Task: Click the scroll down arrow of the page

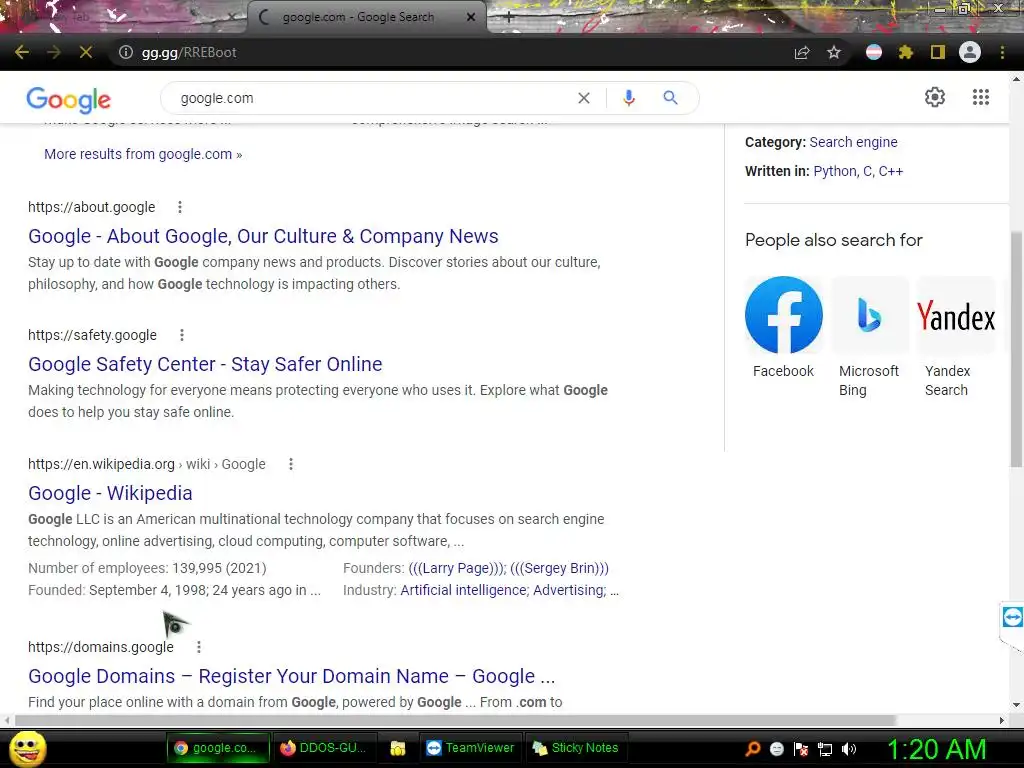Action: tap(1016, 705)
